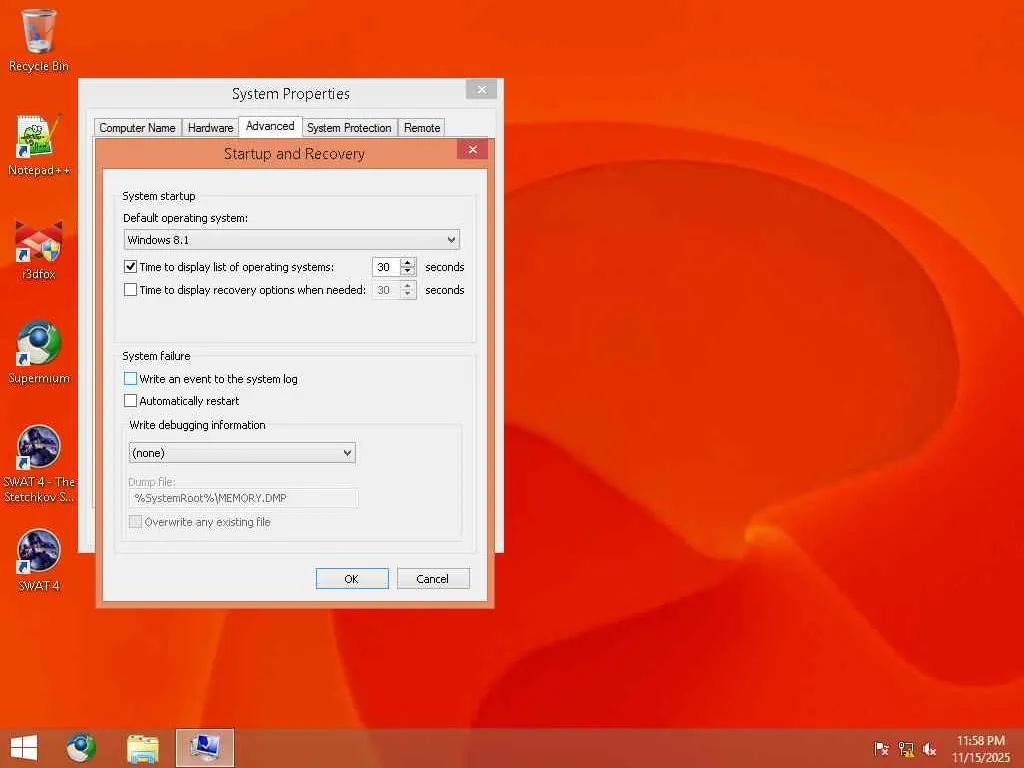Enable the Automatically restart checkbox

pos(131,400)
